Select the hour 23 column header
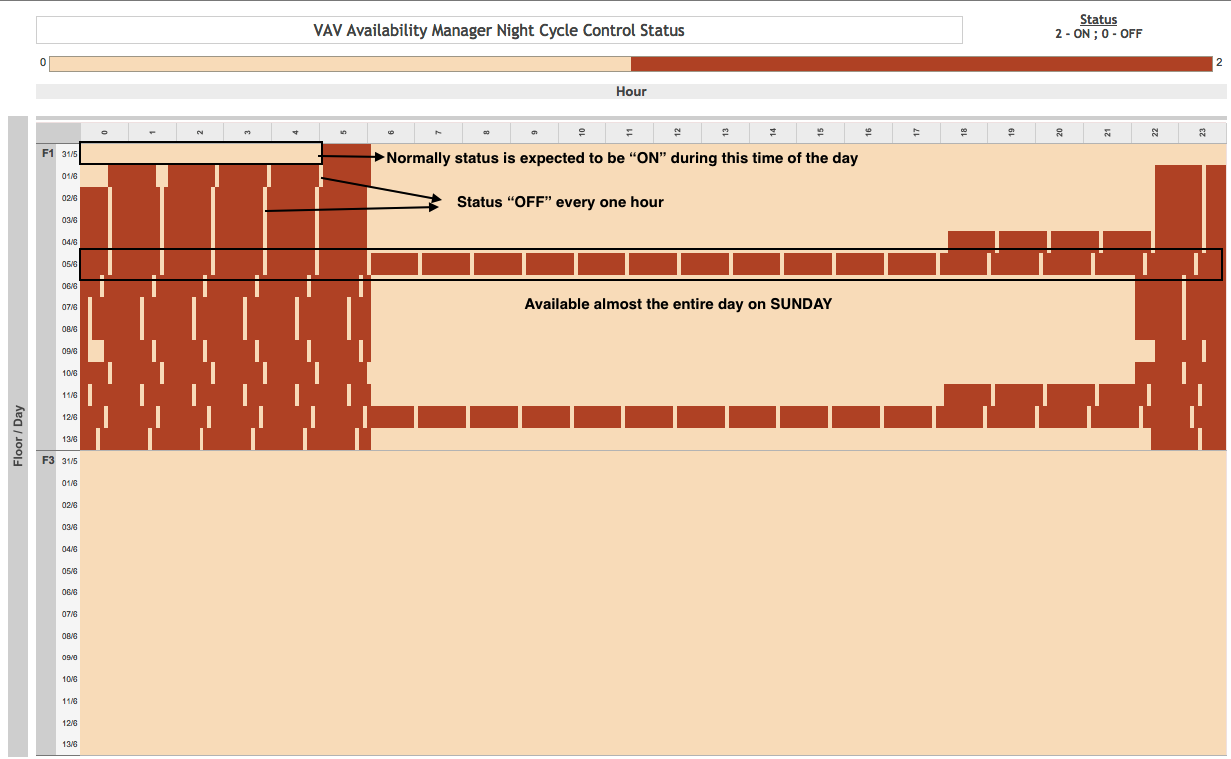This screenshot has height=759, width=1231. [1202, 132]
